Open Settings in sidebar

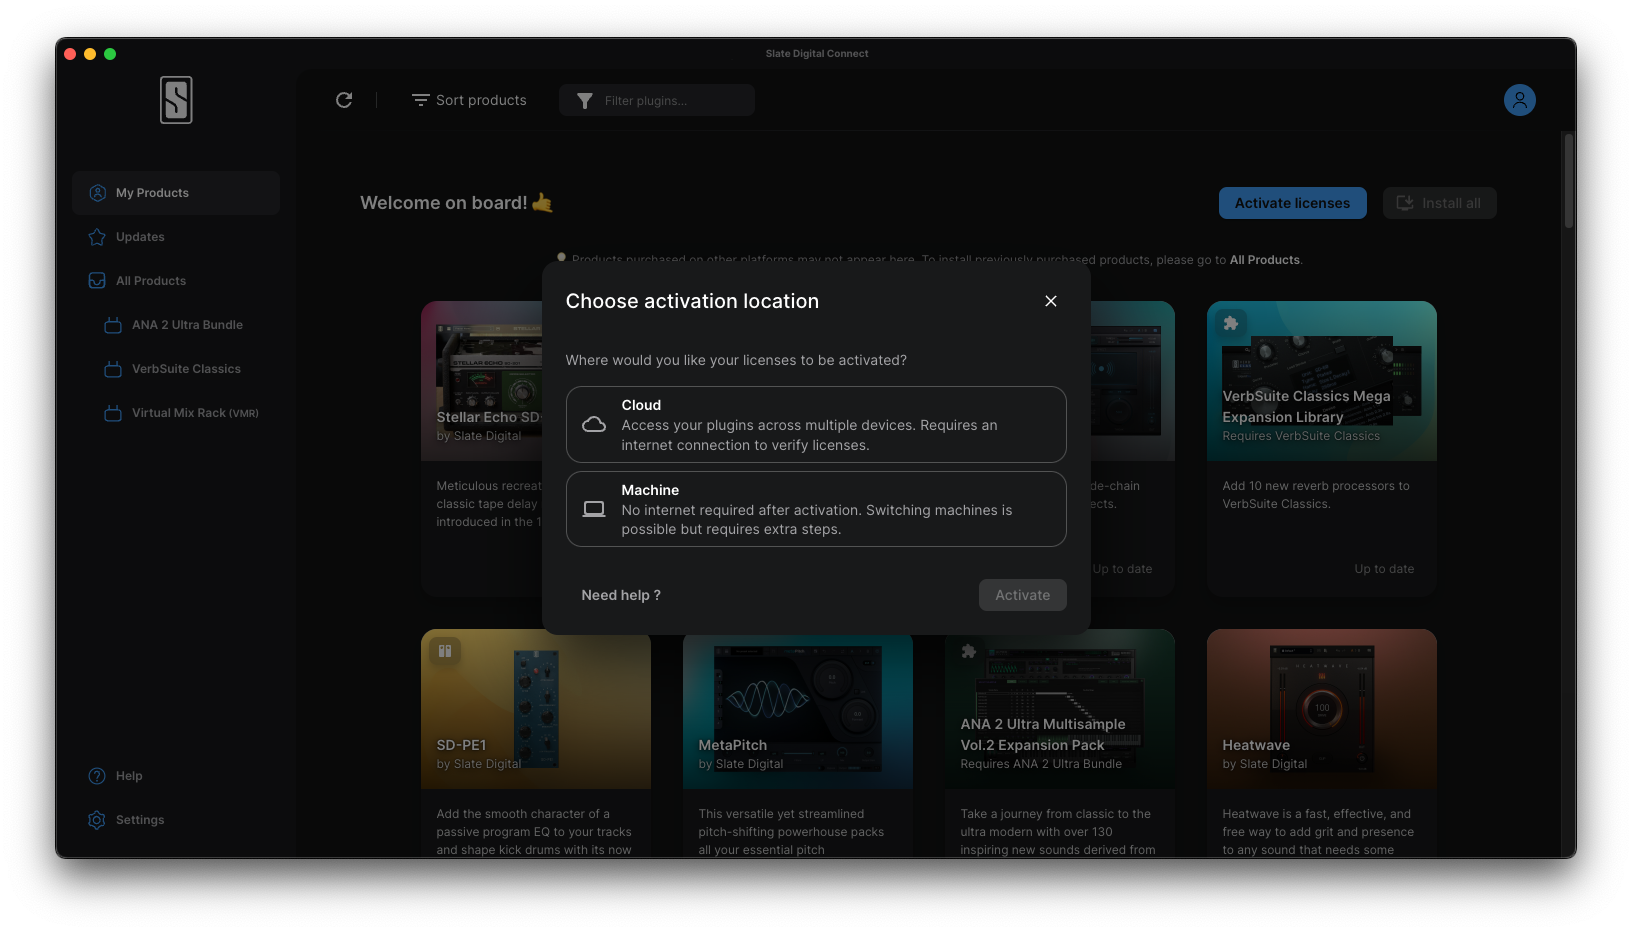pyautogui.click(x=176, y=820)
